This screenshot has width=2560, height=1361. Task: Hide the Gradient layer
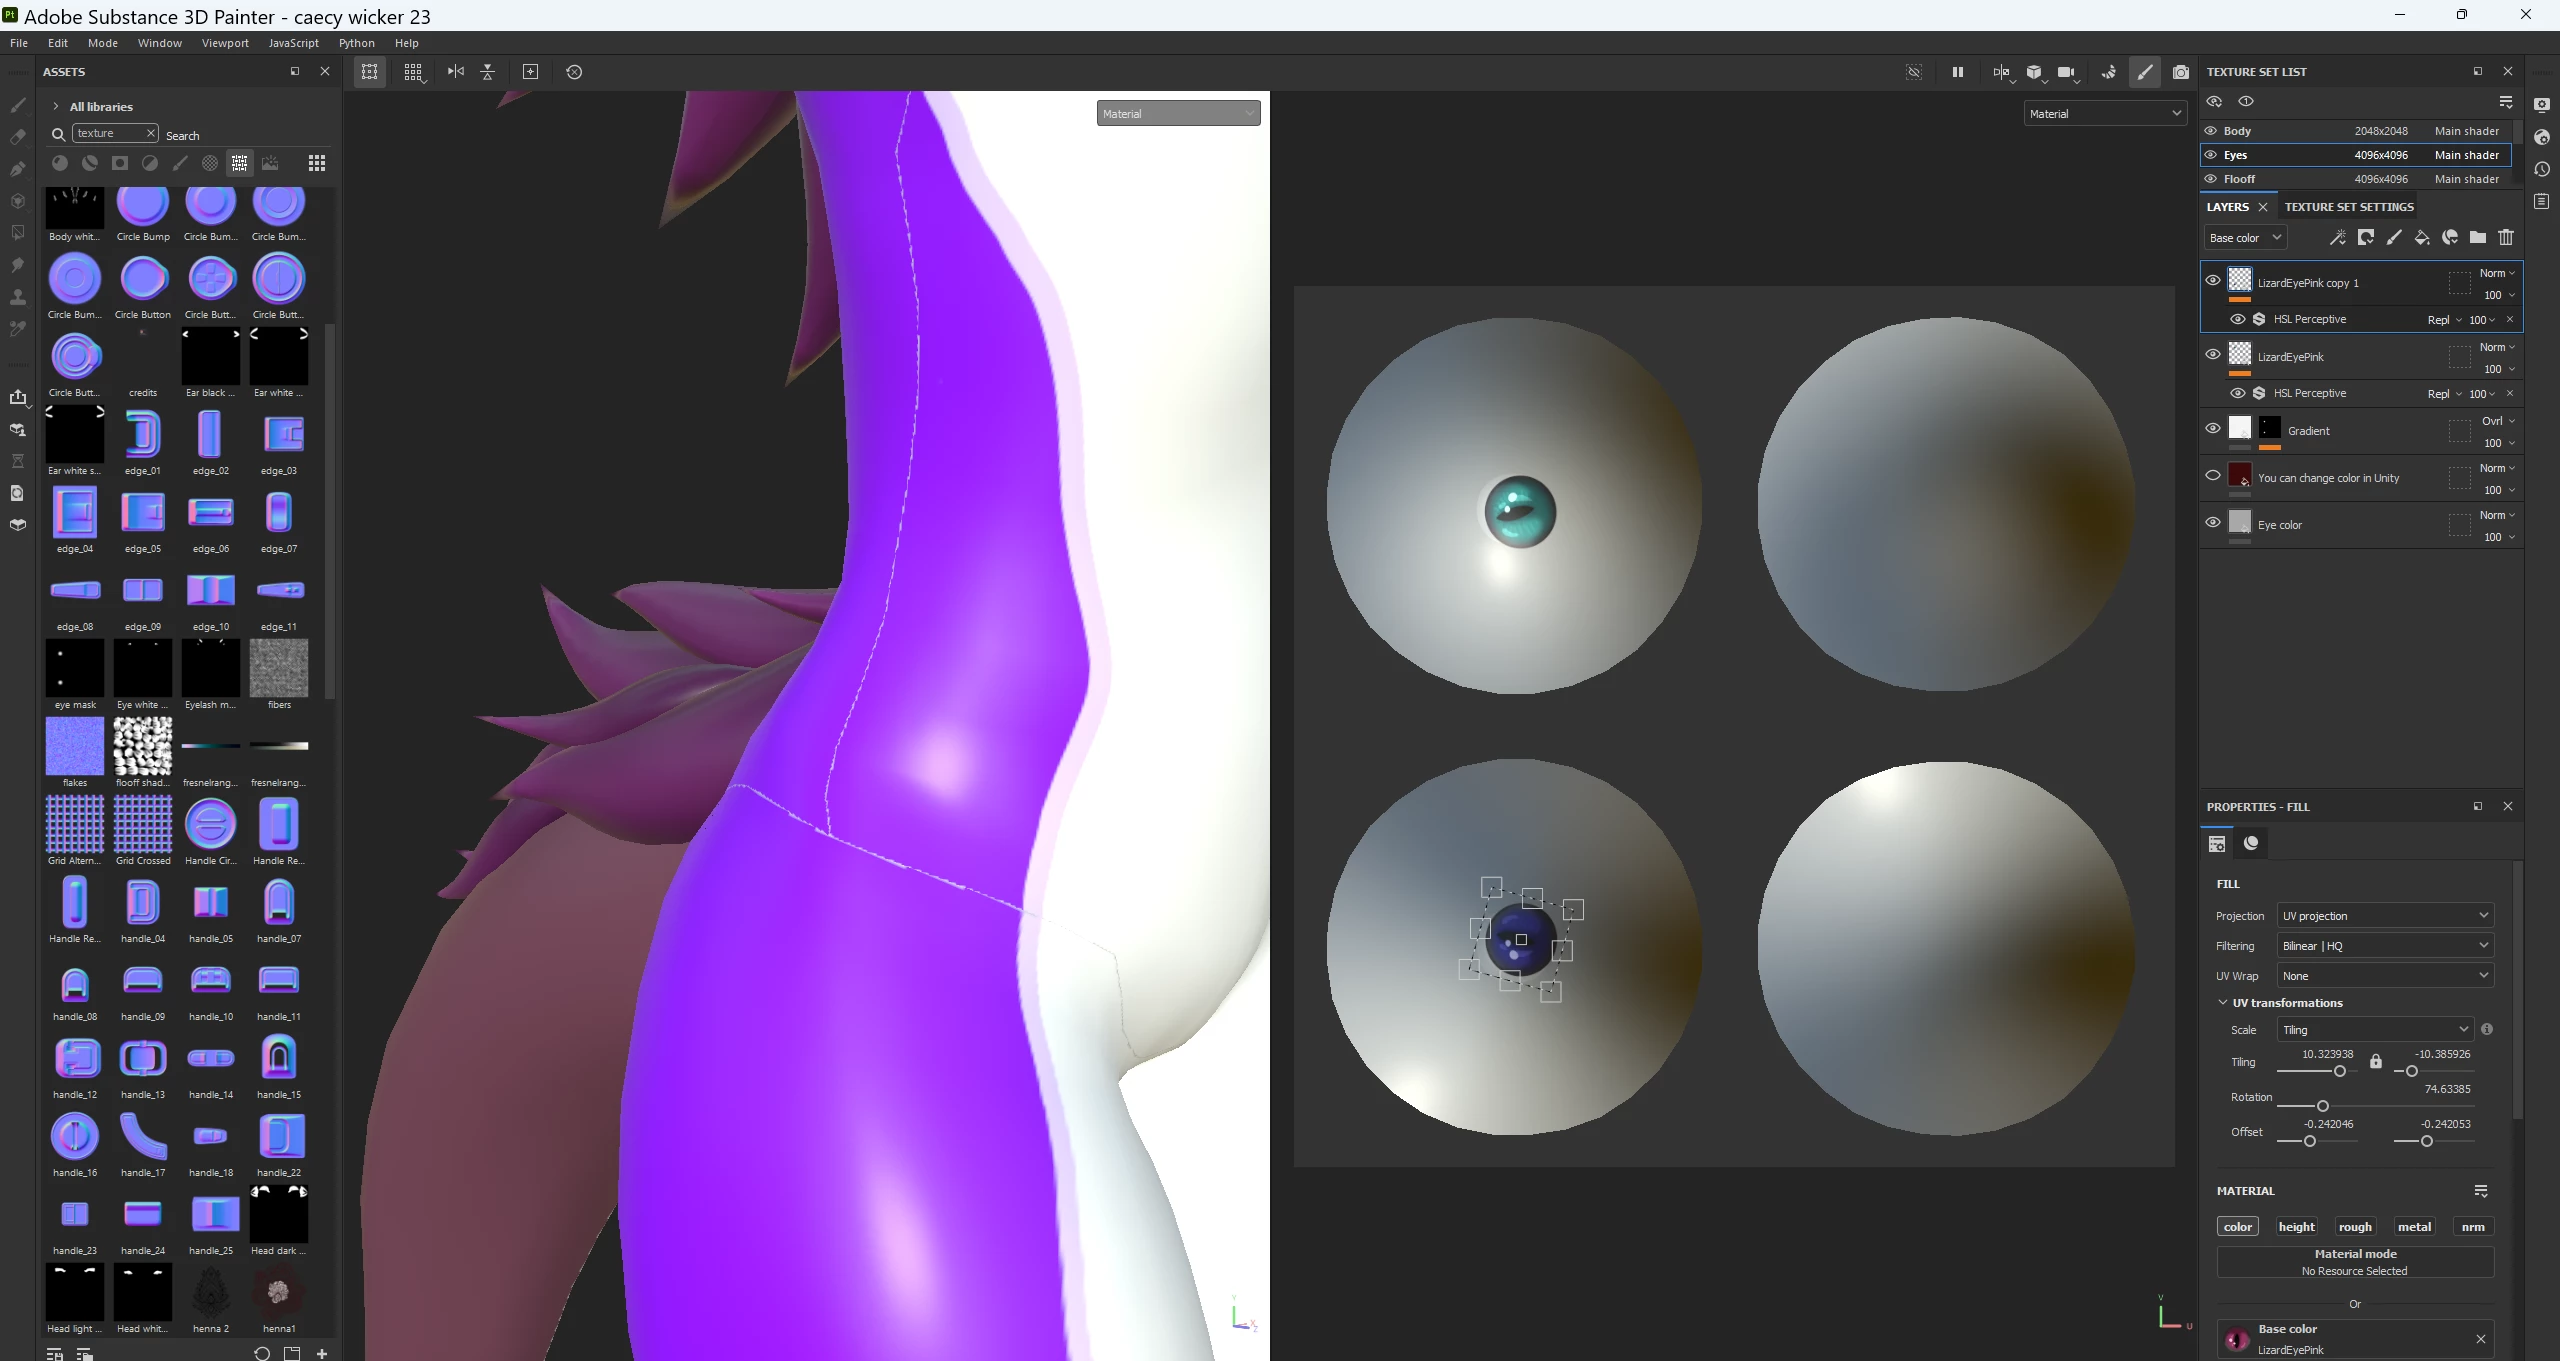2212,429
